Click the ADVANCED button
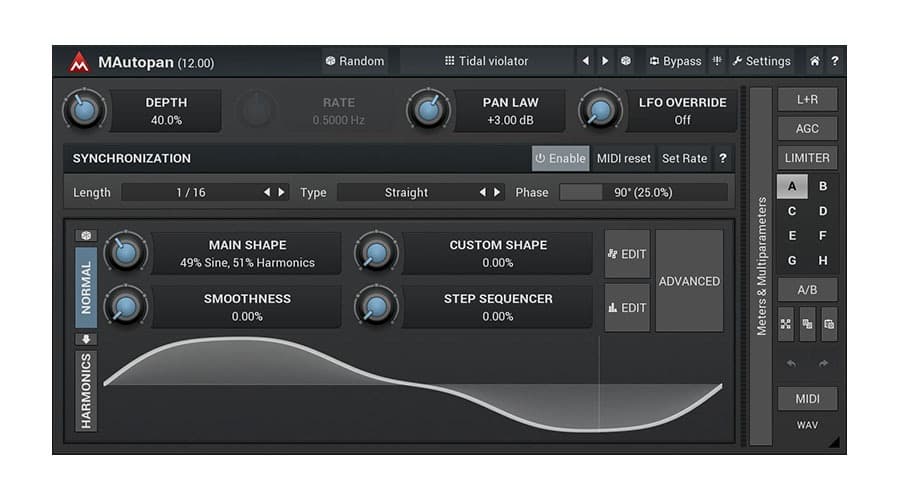The image size is (900, 500). click(689, 281)
